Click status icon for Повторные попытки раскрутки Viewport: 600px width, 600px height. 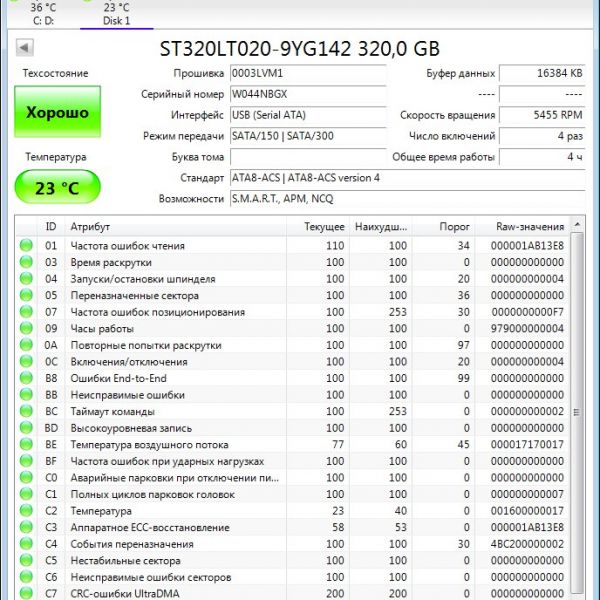26,345
